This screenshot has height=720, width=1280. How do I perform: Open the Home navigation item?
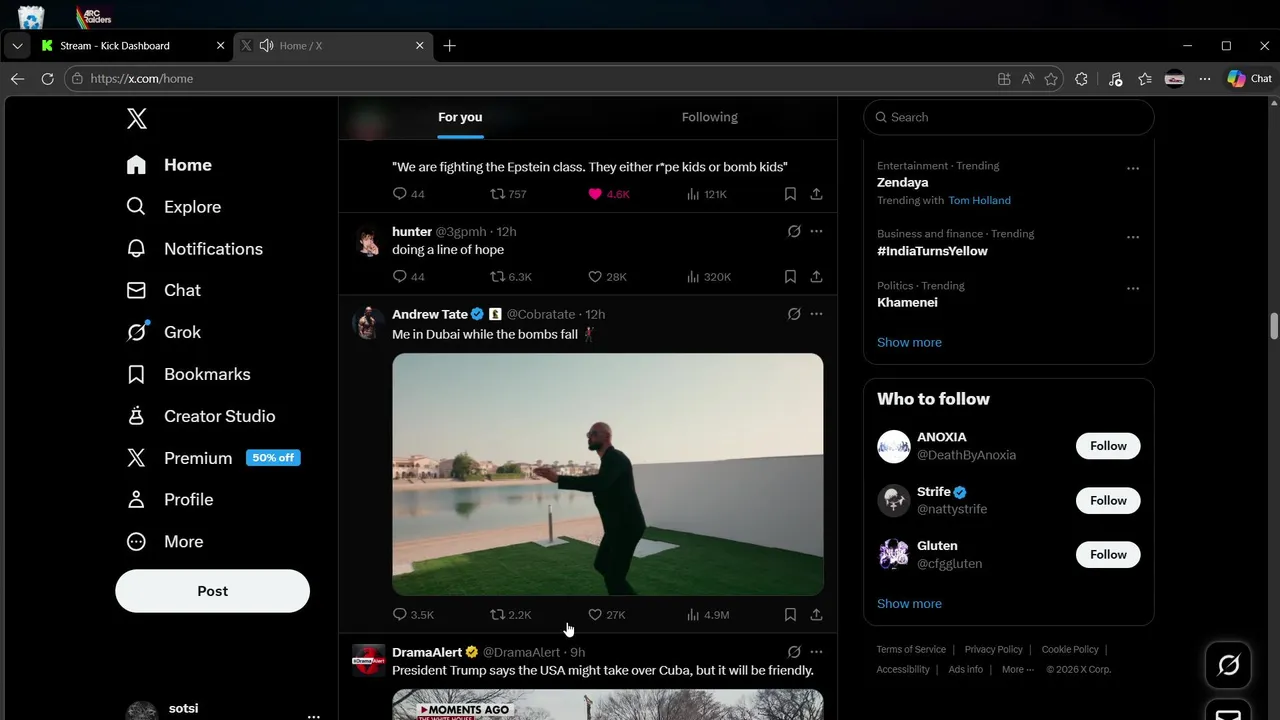(x=169, y=165)
